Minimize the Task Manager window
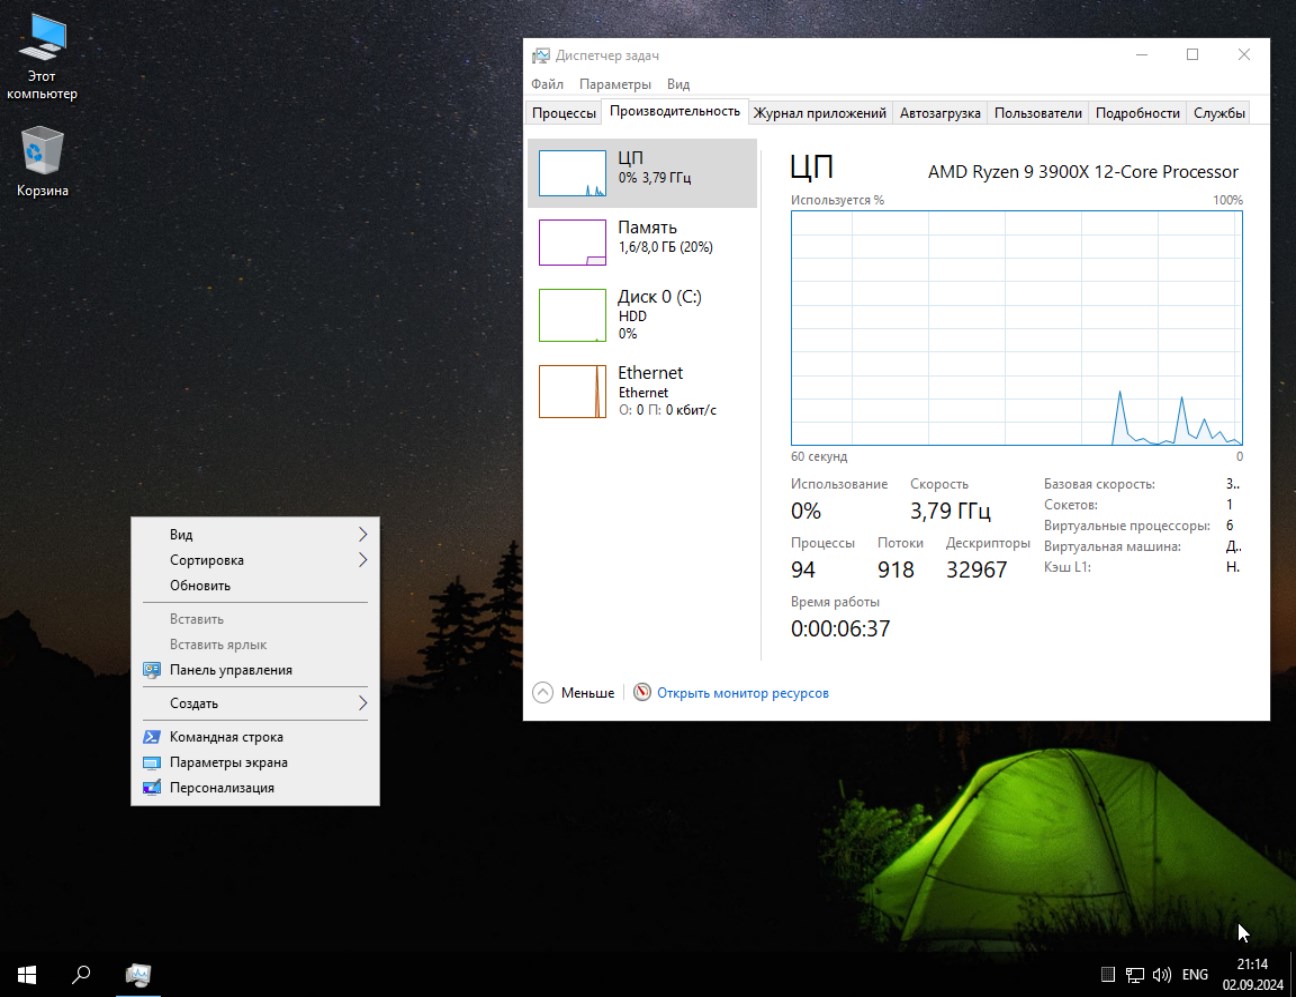The image size is (1296, 997). point(1142,55)
